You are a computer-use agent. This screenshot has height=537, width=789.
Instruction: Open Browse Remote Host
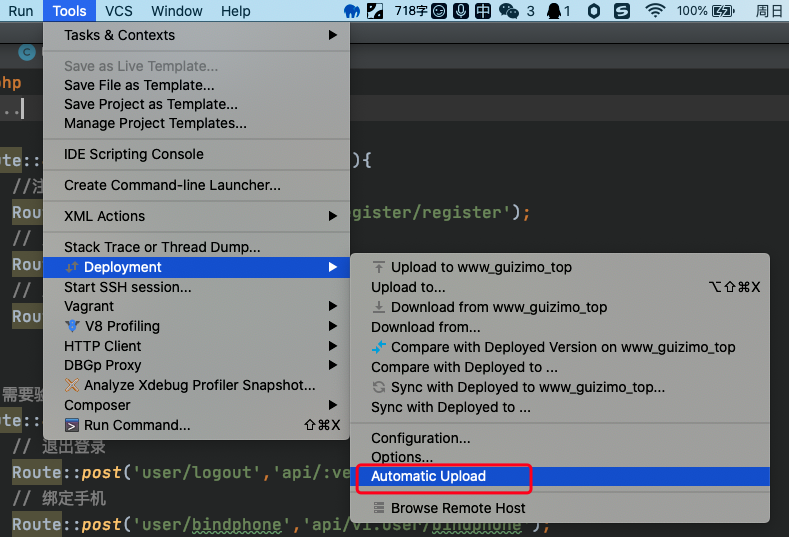(x=560, y=508)
